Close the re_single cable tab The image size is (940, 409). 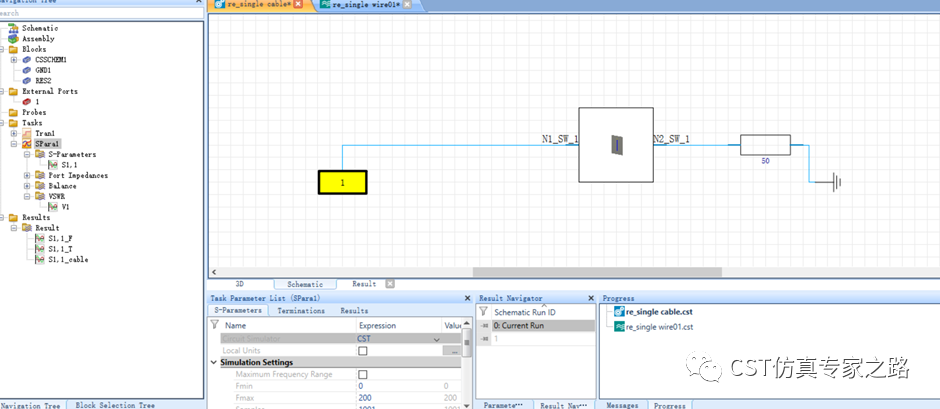point(298,4)
